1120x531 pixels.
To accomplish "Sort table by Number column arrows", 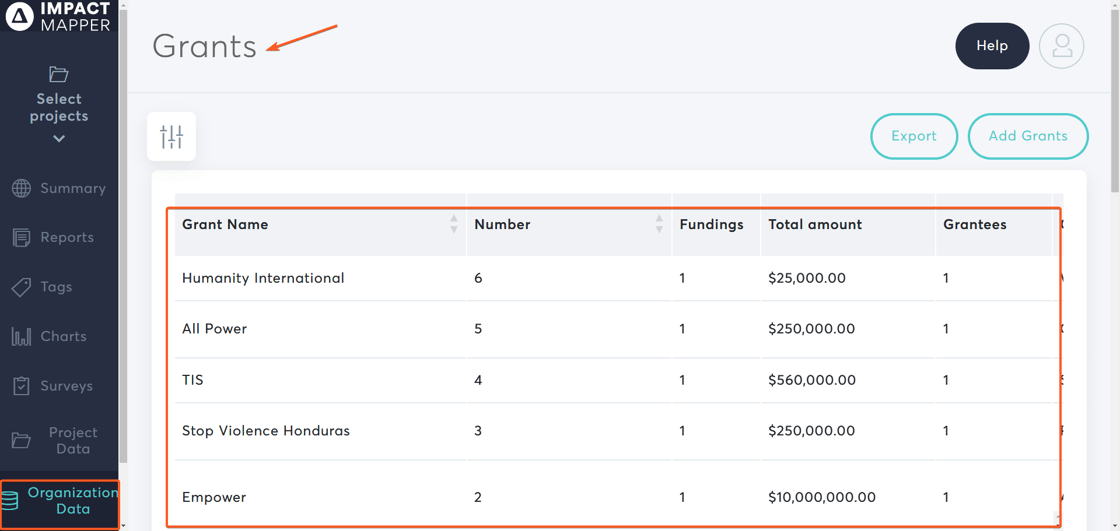I will [x=659, y=224].
